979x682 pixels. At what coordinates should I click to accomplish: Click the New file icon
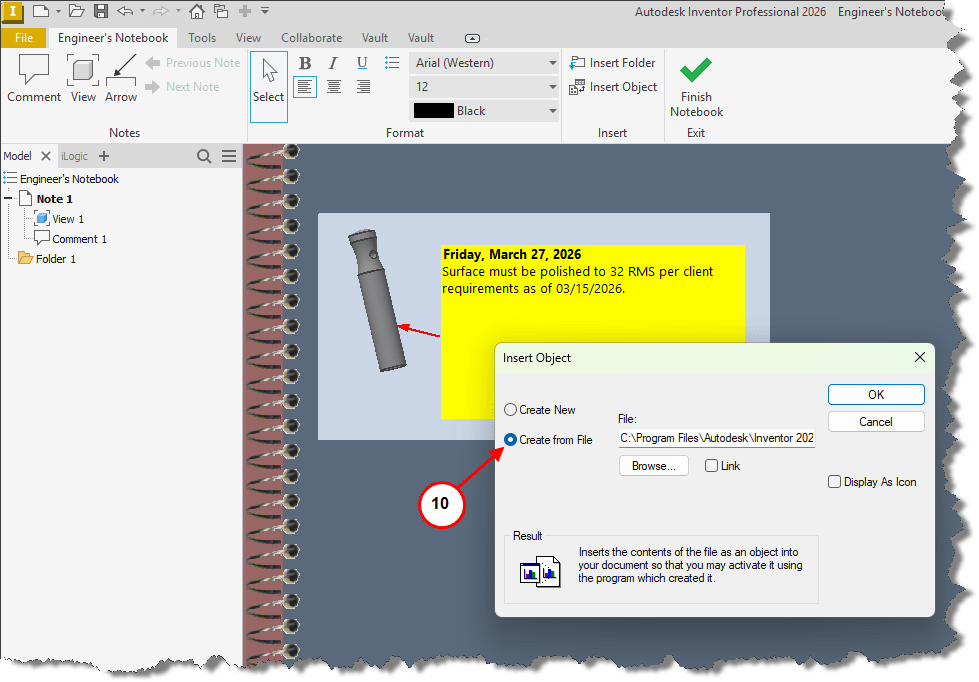[x=41, y=11]
